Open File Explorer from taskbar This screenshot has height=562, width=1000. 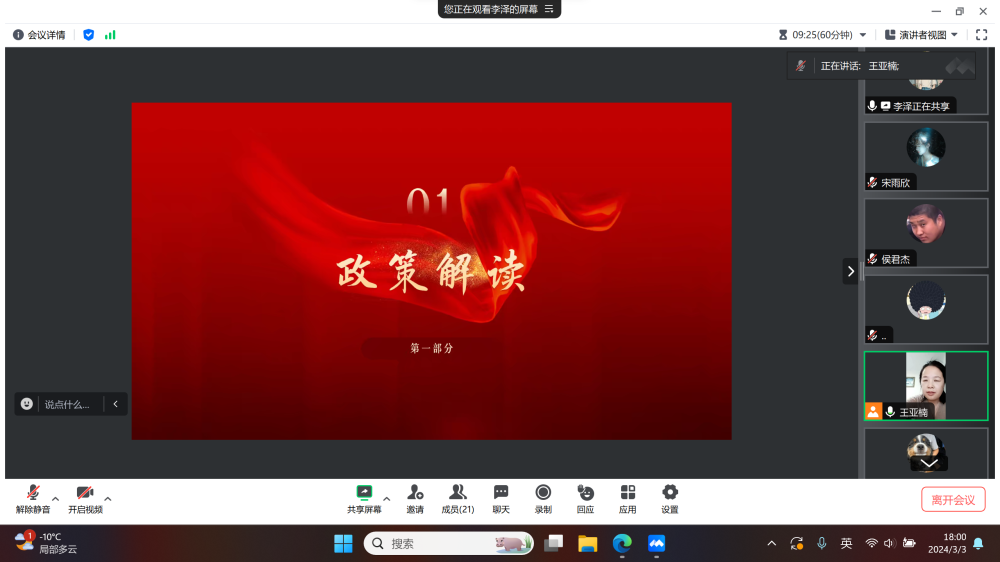click(x=587, y=544)
